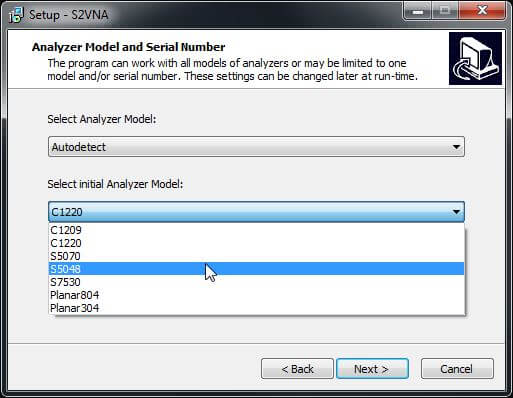The height and width of the screenshot is (398, 513).
Task: Collapse the initial Analyzer Model combo box
Action: (256, 212)
